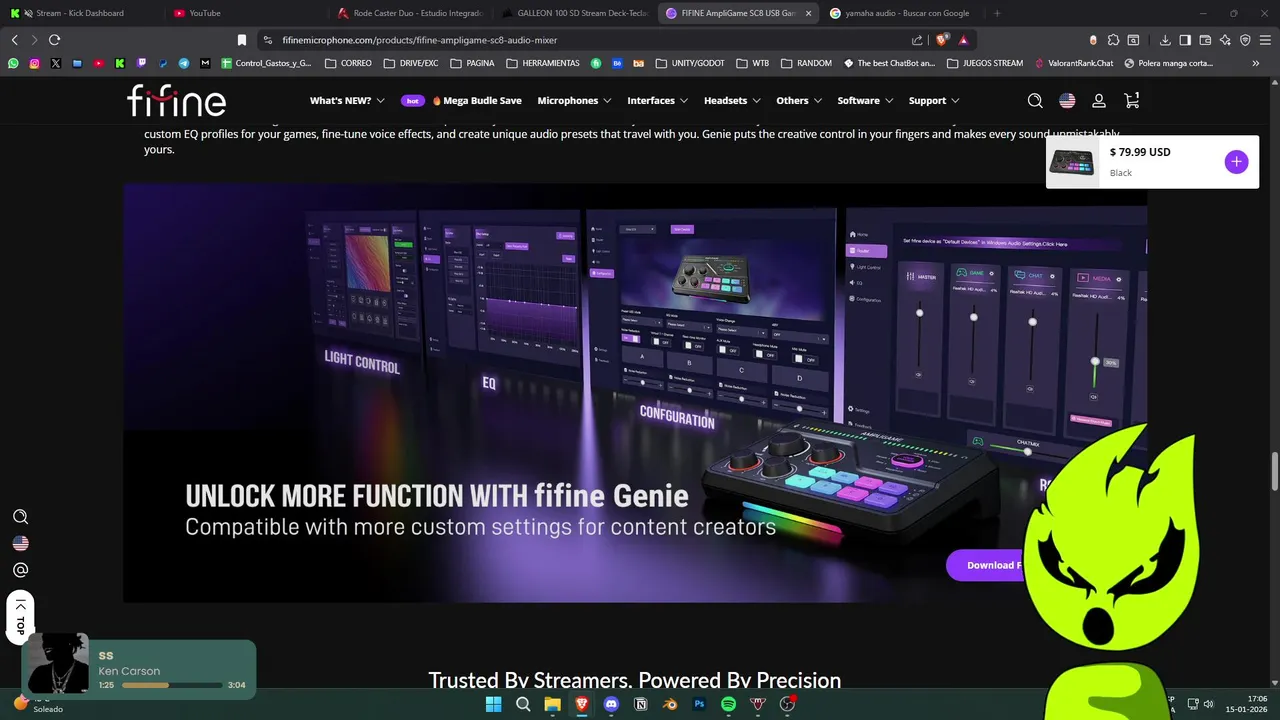Open the HERRAMIENTAS bookmarks folder
Screen dimensions: 1280x720
point(543,63)
